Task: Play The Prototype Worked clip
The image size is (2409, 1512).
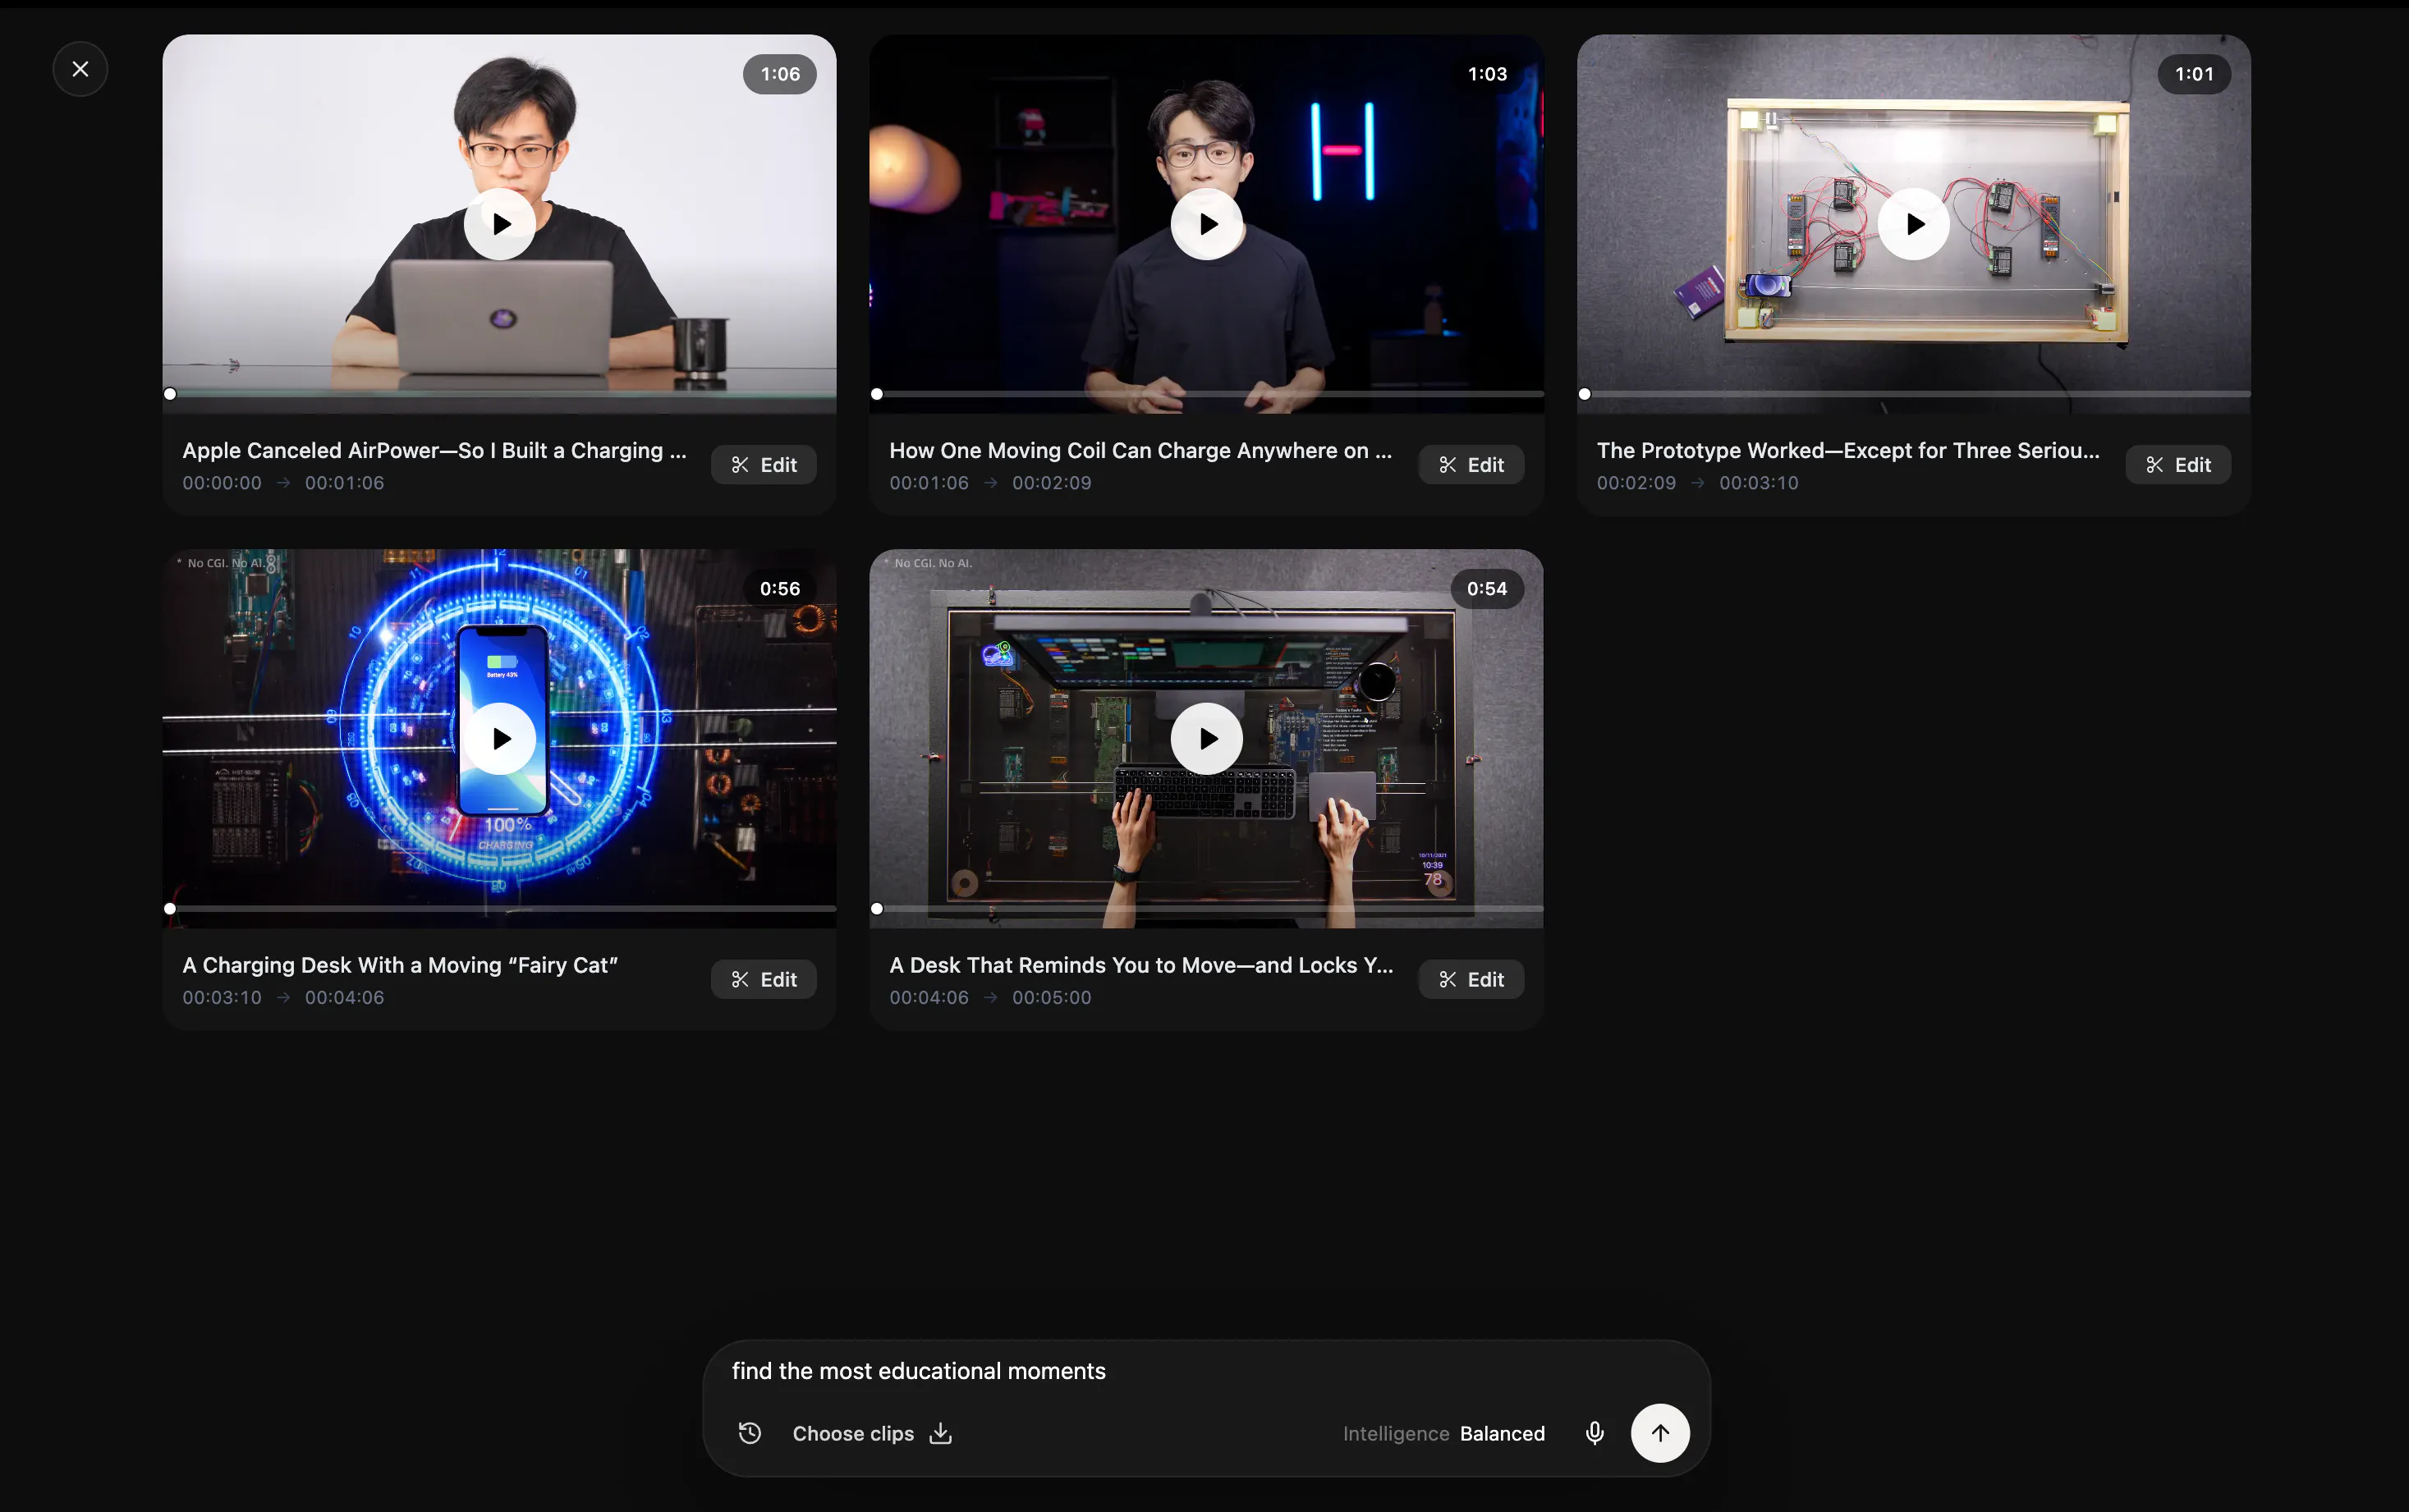Action: (x=1914, y=224)
